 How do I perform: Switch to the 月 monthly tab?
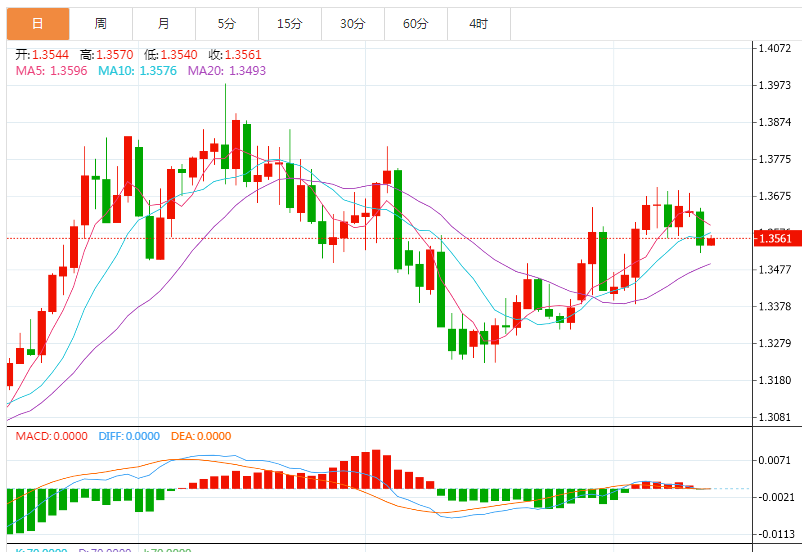pyautogui.click(x=164, y=24)
